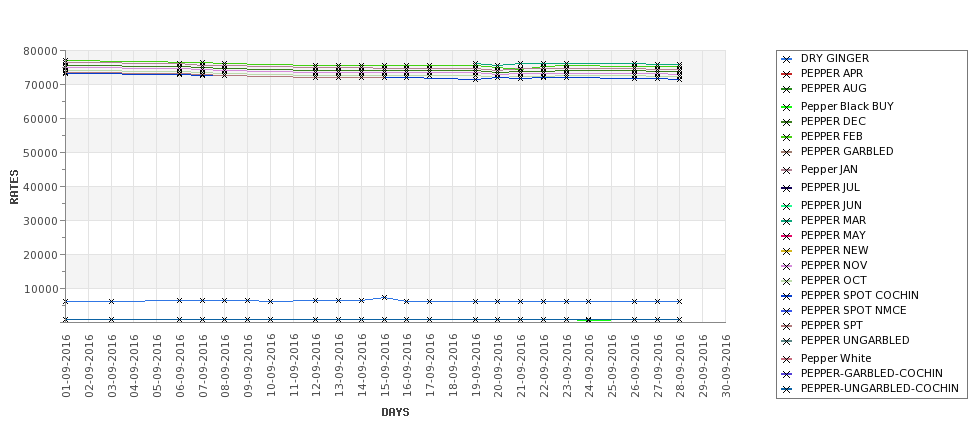This screenshot has height=429, width=975.
Task: Click the peak data marker near 7000 on 15-09-2016
Action: (x=384, y=298)
